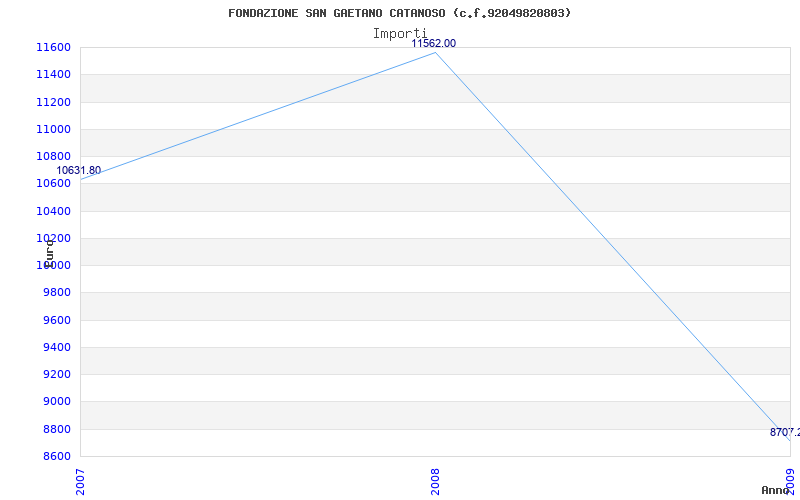
Task: Click the 'Anno' x-axis title
Action: point(775,490)
